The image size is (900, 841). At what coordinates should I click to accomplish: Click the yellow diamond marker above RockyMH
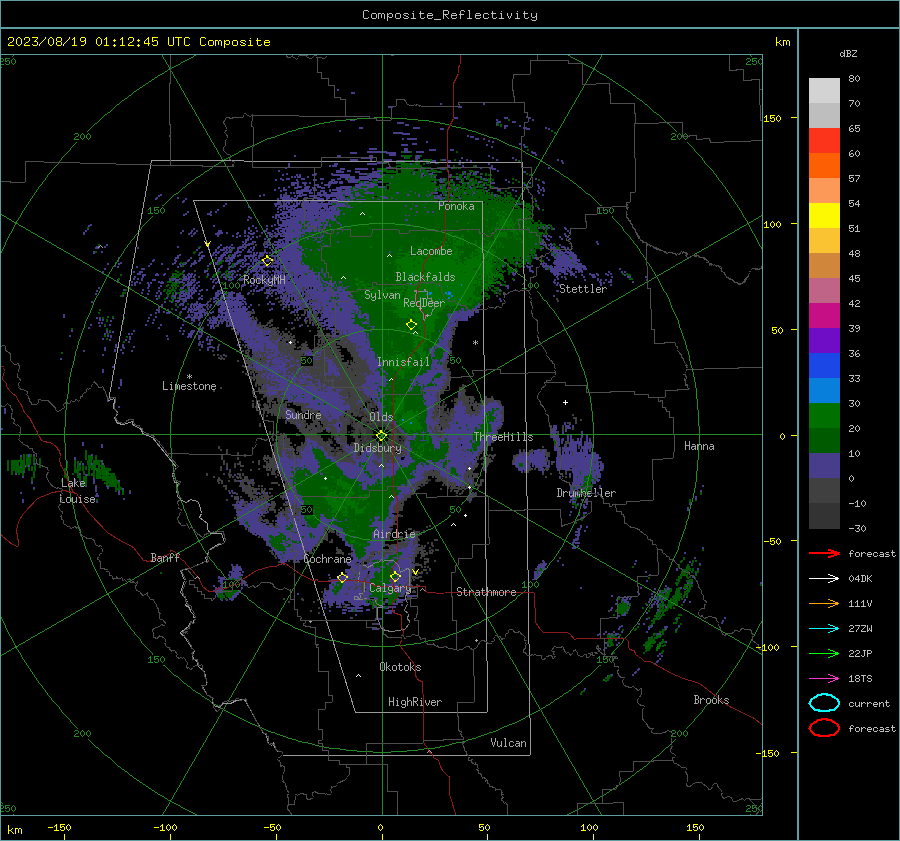267,261
